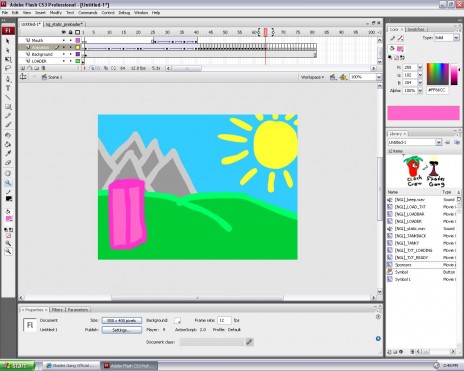Click the brightness slider in Color panel

coord(454,74)
